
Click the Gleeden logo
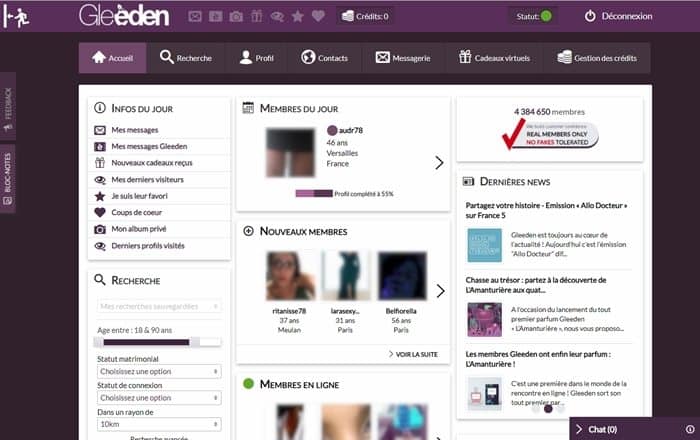[x=124, y=16]
